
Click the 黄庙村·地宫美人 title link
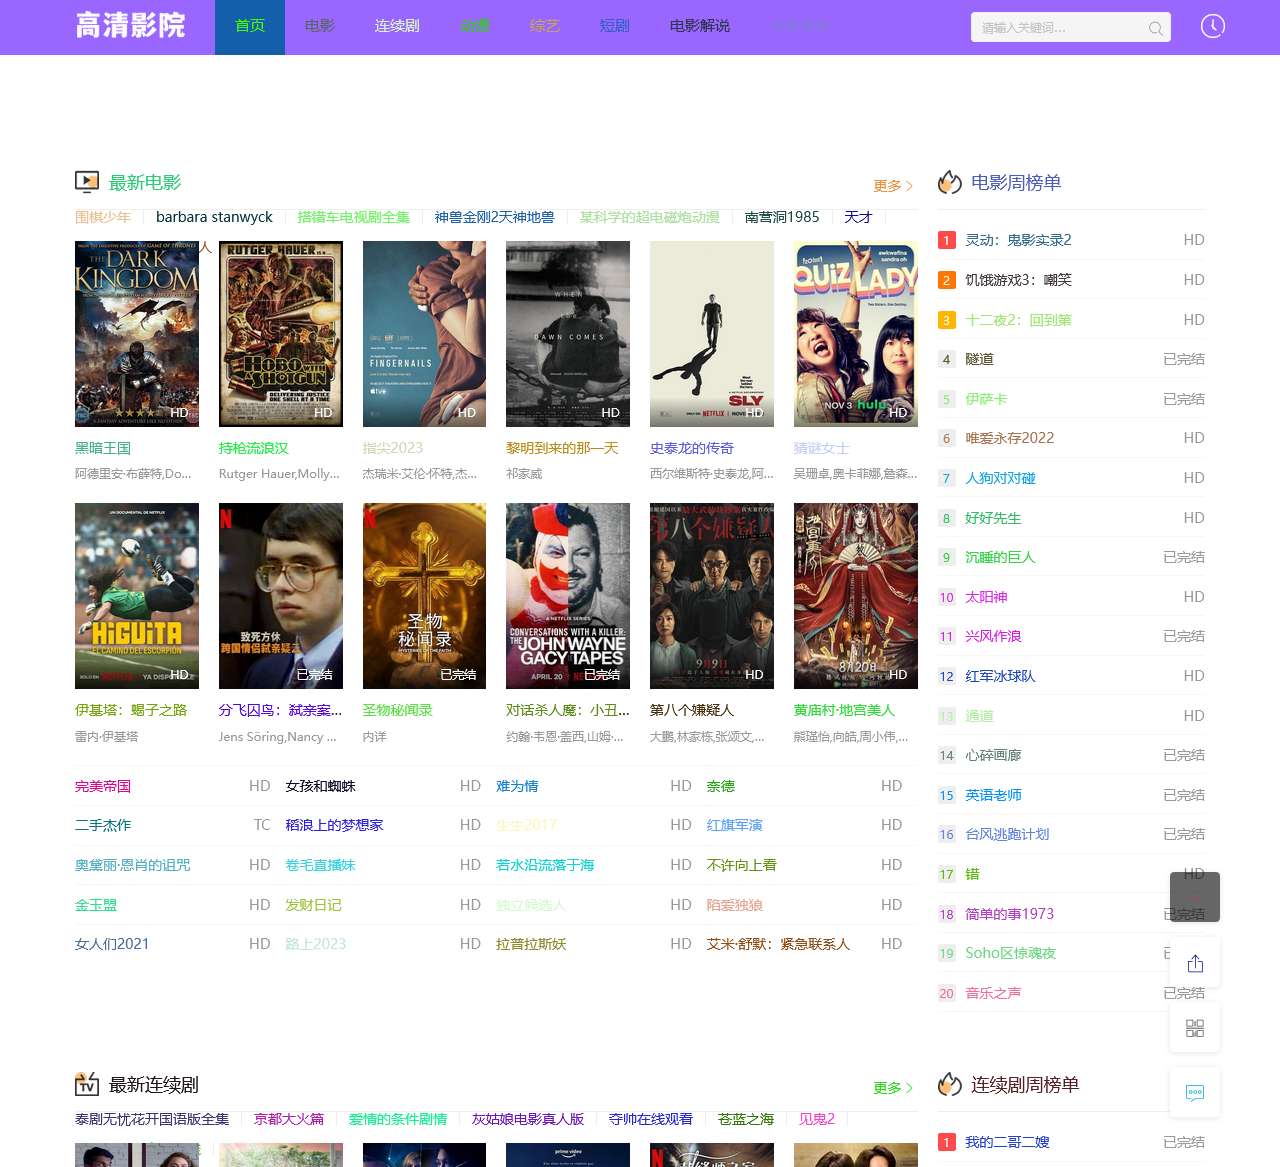[845, 710]
